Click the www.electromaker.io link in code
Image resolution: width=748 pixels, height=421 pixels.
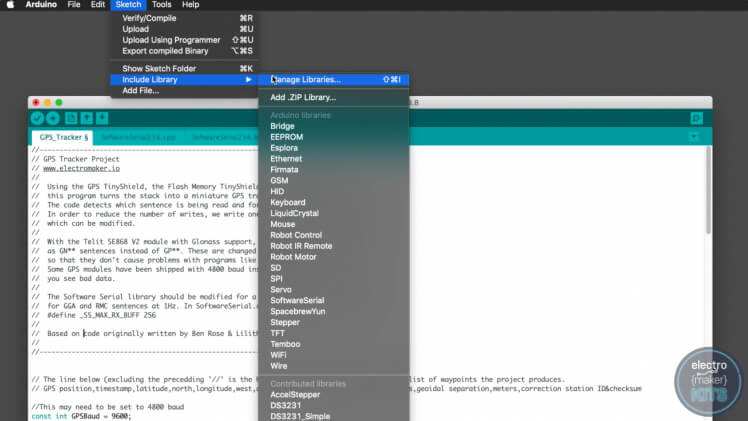tap(82, 168)
